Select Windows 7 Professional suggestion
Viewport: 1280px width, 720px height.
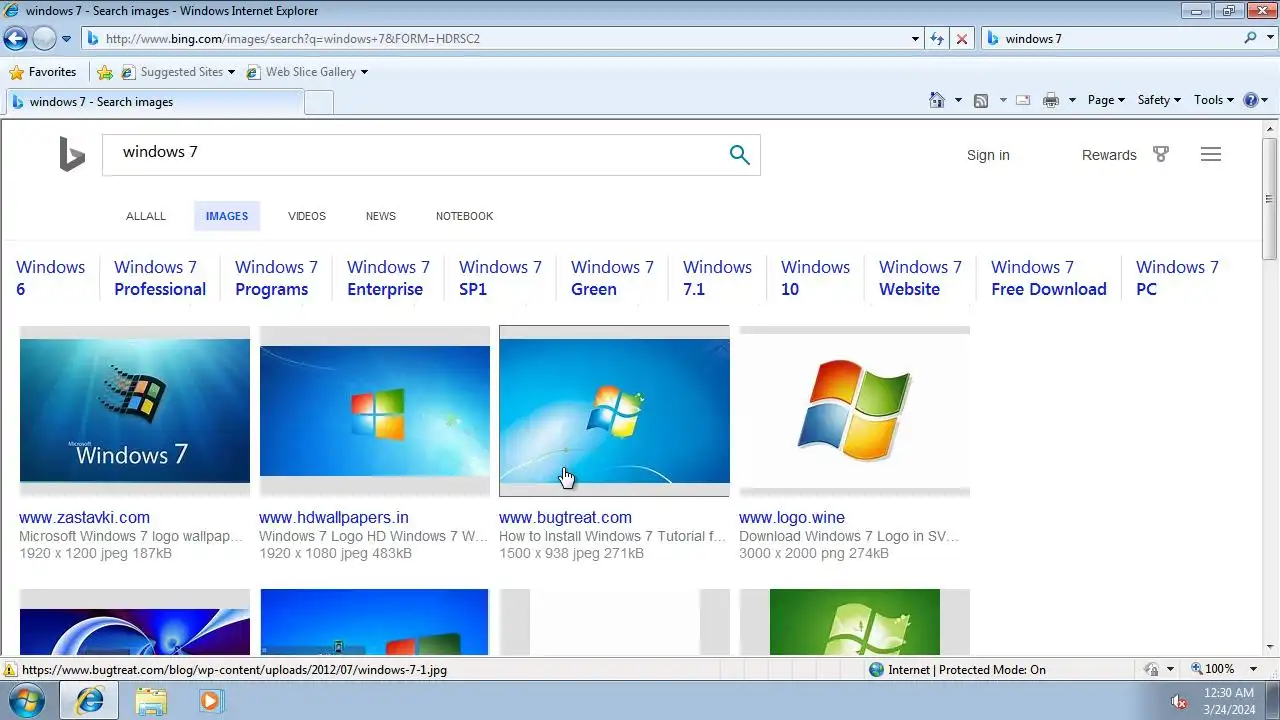click(x=160, y=278)
